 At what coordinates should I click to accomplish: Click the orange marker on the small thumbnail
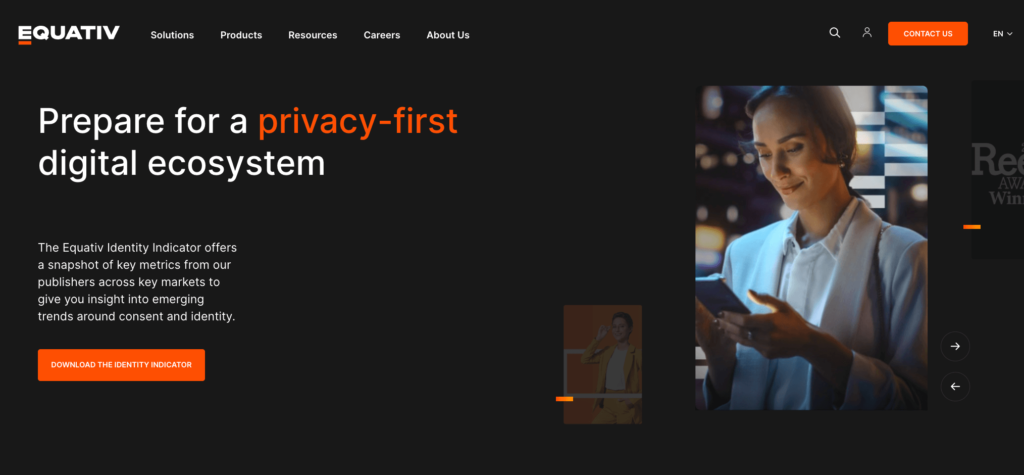tap(564, 399)
